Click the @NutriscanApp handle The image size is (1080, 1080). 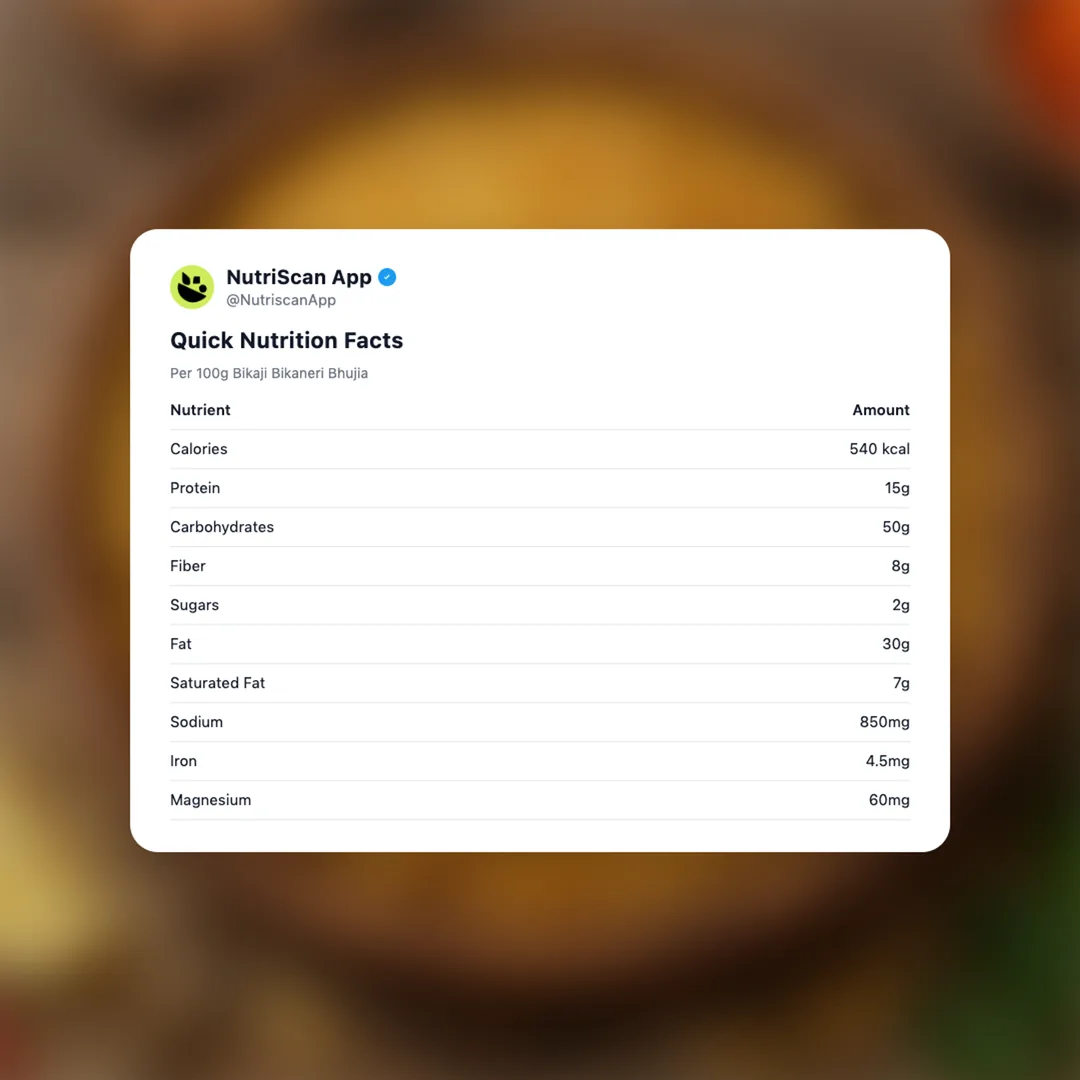[281, 300]
